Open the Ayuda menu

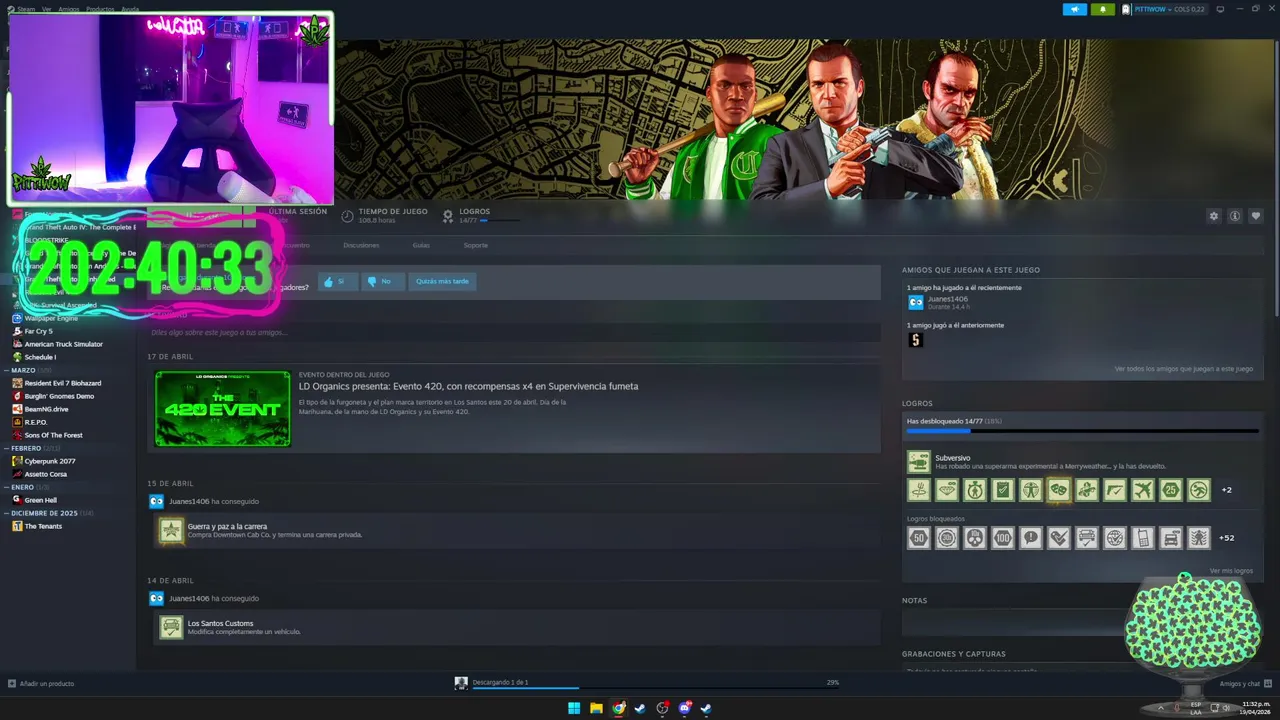pos(130,8)
